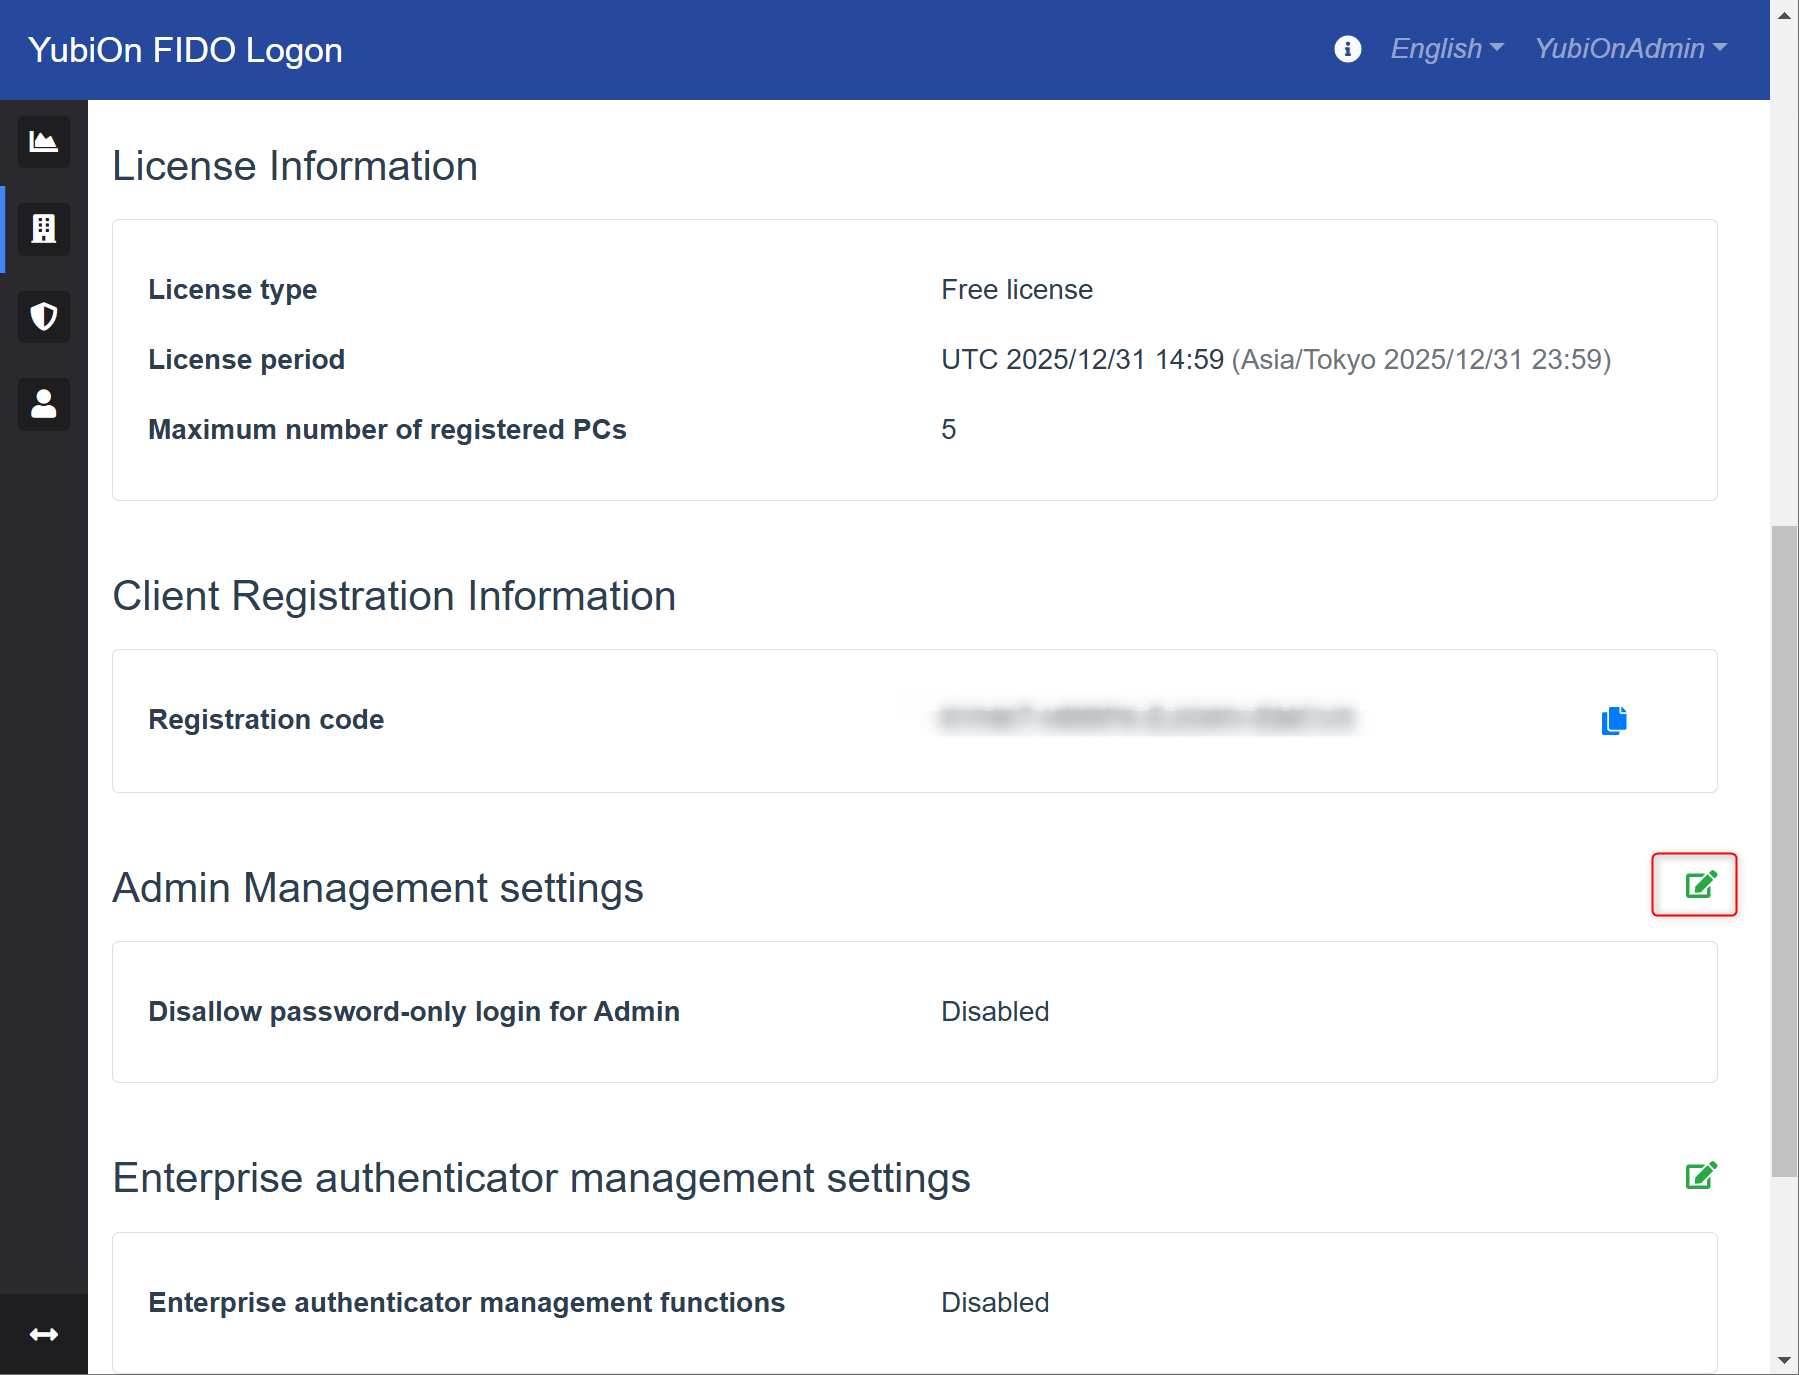The image size is (1799, 1375).
Task: Click the page scroll-down arrow
Action: click(x=1784, y=1360)
